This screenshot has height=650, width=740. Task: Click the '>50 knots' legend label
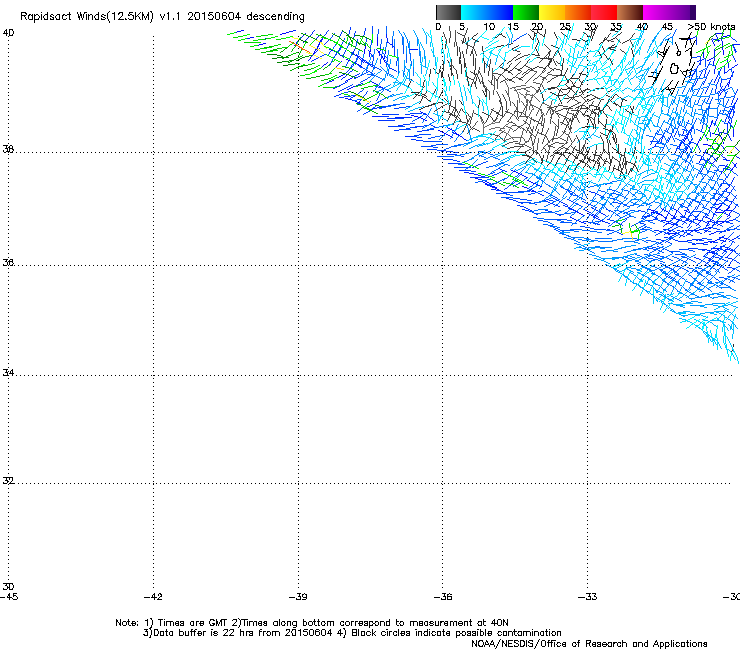[711, 27]
